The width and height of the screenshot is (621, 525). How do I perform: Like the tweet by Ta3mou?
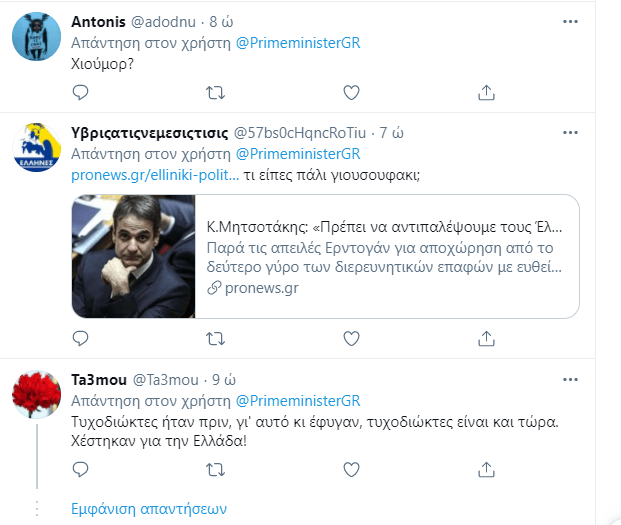coord(351,469)
